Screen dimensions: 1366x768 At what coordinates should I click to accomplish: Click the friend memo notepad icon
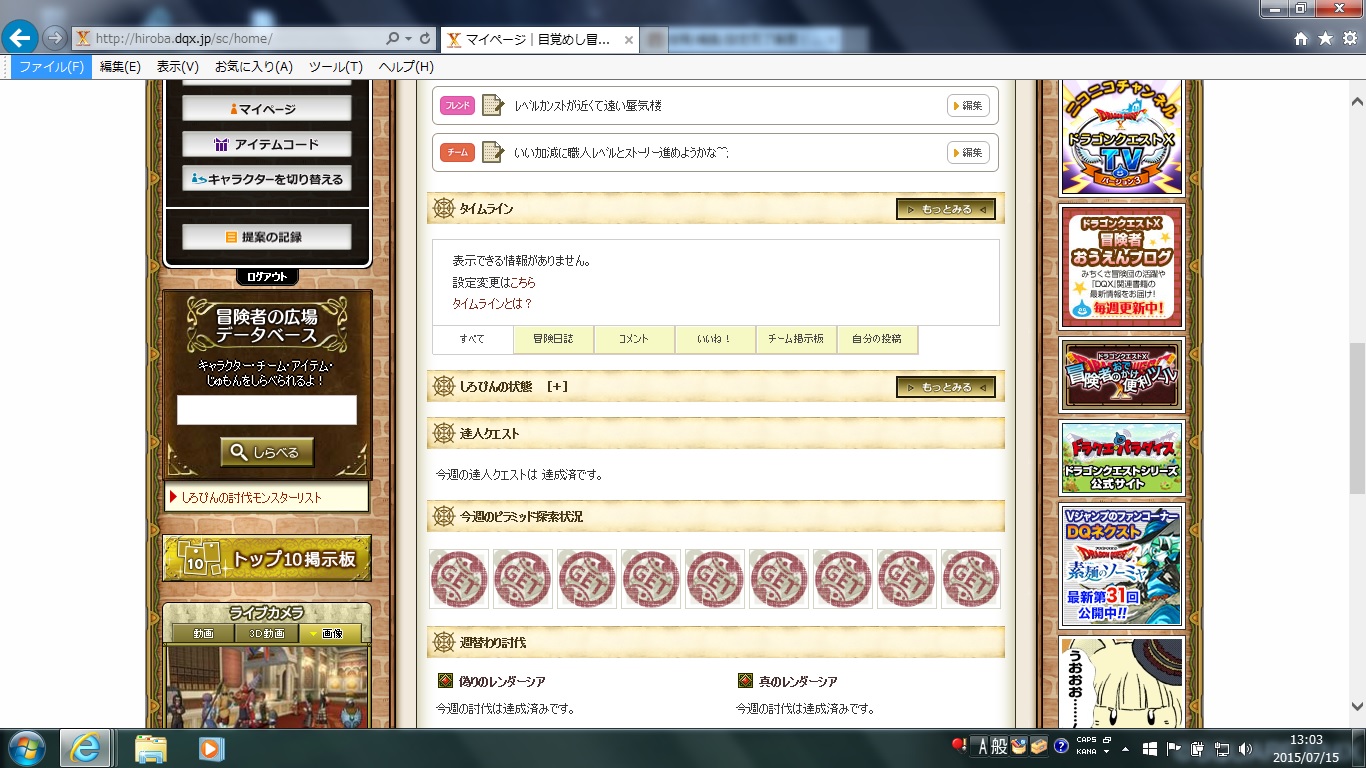pyautogui.click(x=492, y=105)
